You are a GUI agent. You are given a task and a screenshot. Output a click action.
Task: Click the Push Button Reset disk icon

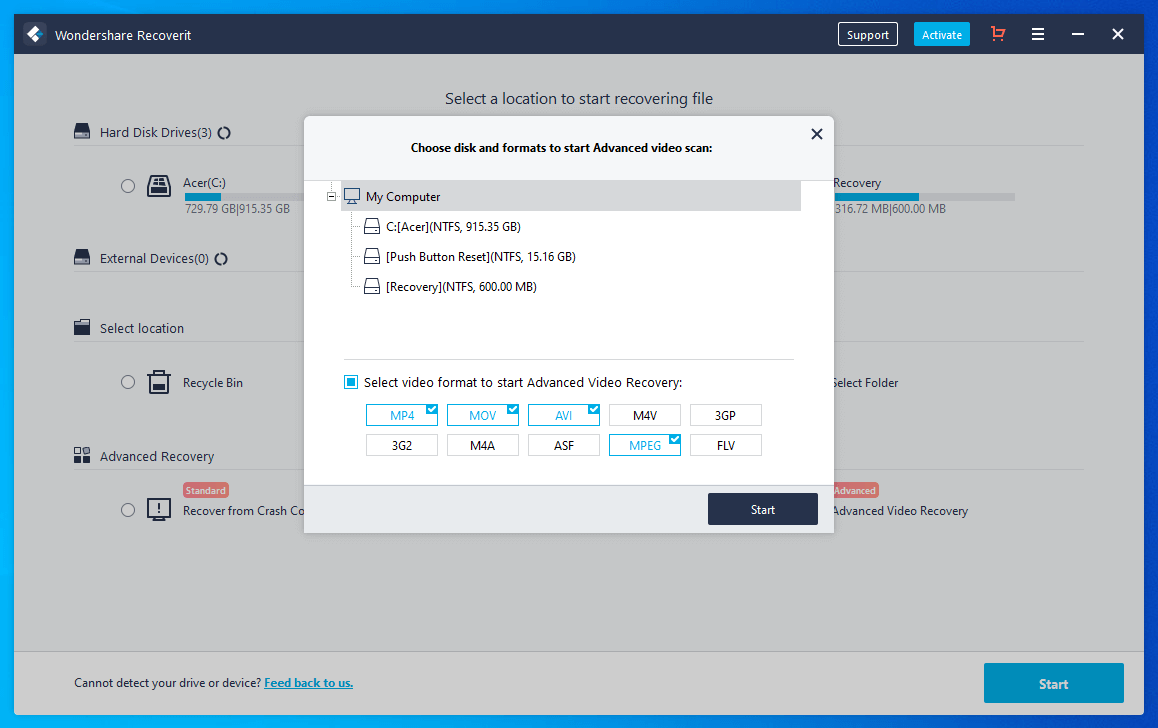372,256
